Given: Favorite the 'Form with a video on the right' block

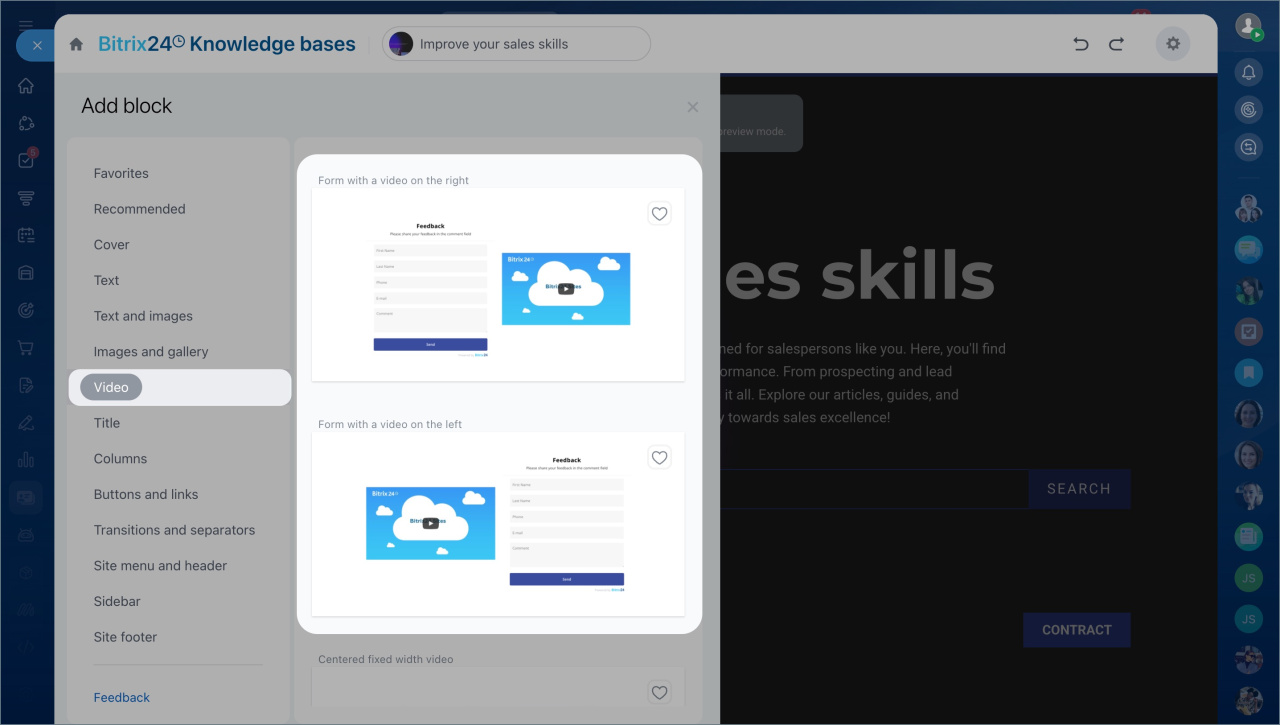Looking at the screenshot, I should [659, 213].
